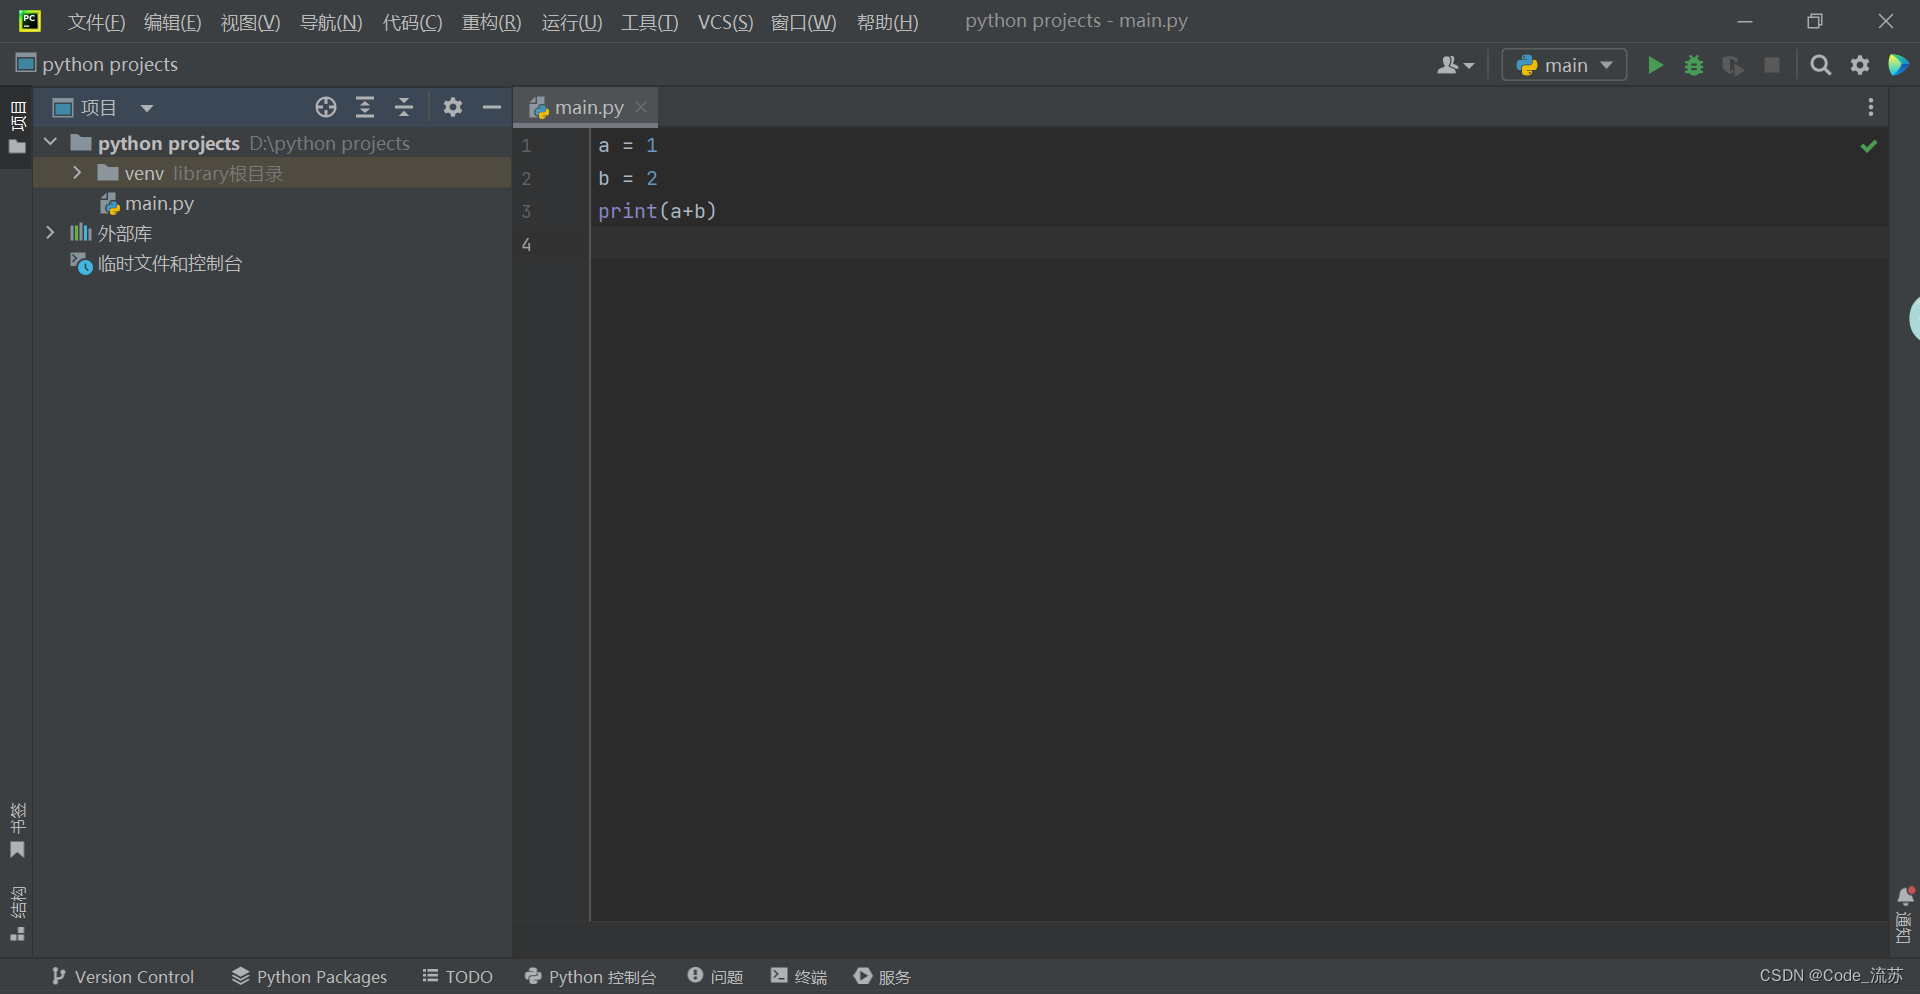Viewport: 1920px width, 994px height.
Task: Toggle the Project tool window on left strip
Action: (17, 127)
